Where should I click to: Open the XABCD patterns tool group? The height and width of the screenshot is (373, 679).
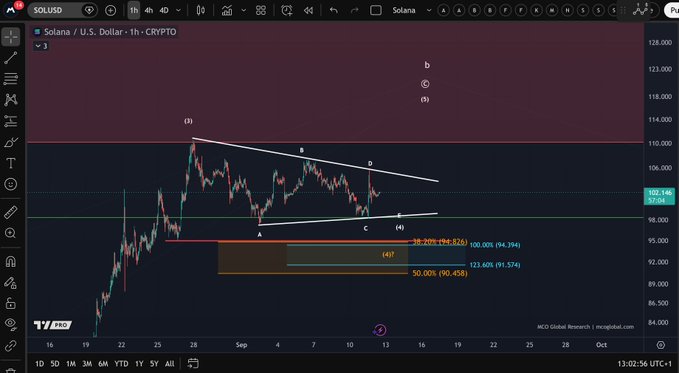(x=11, y=99)
